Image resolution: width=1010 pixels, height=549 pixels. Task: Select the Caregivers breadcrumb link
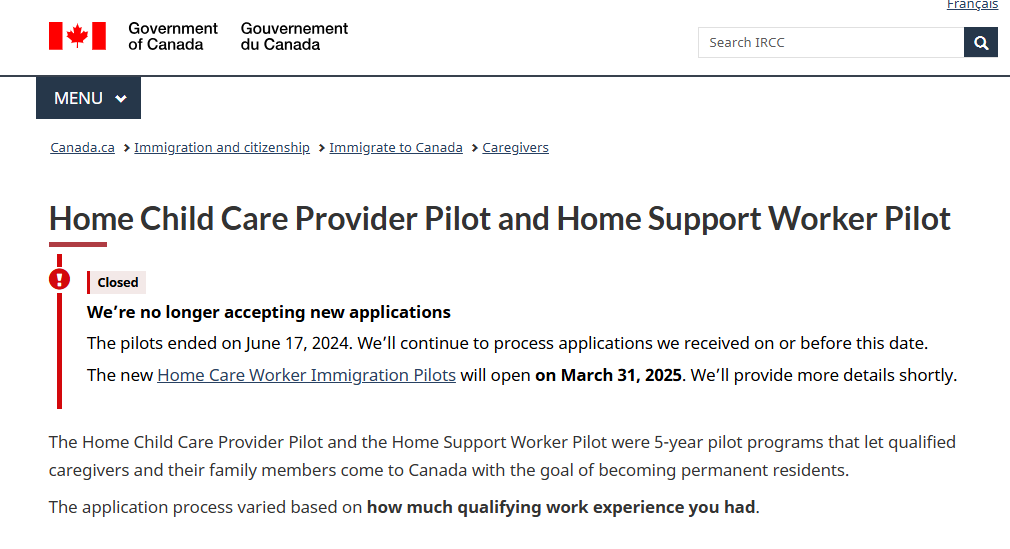[x=515, y=148]
